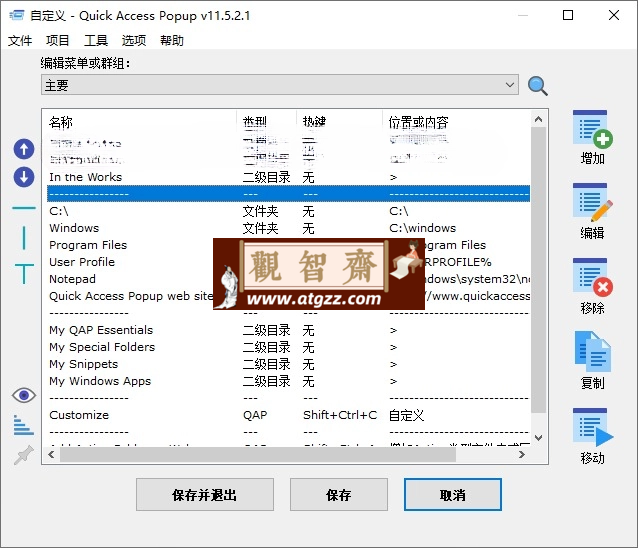Select the Quick Access Popup web site row
The image size is (638, 548).
[288, 296]
